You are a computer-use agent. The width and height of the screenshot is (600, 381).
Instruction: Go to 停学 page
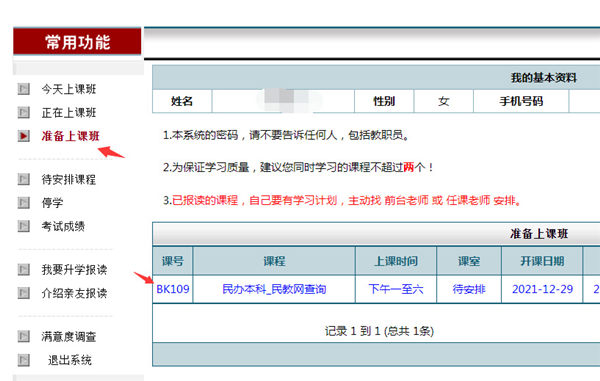52,202
